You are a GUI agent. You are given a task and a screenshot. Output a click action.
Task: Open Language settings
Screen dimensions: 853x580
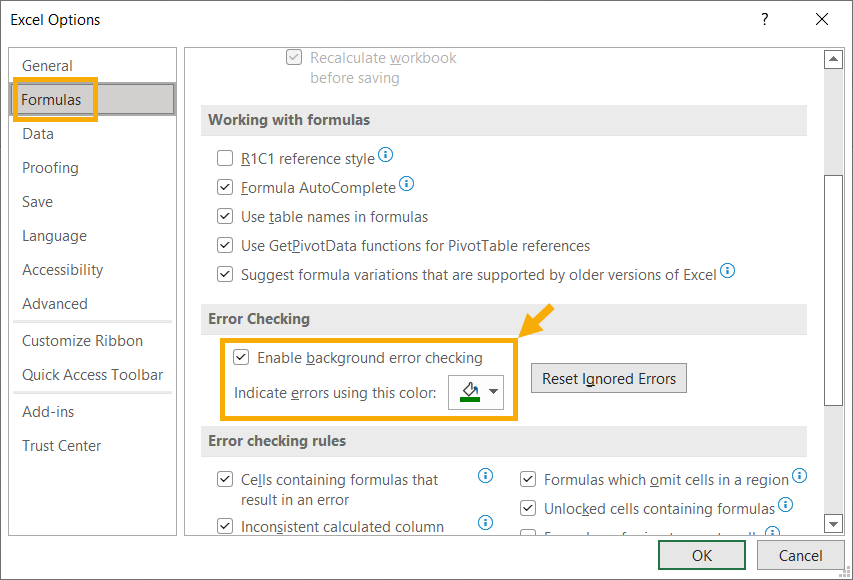[93, 236]
